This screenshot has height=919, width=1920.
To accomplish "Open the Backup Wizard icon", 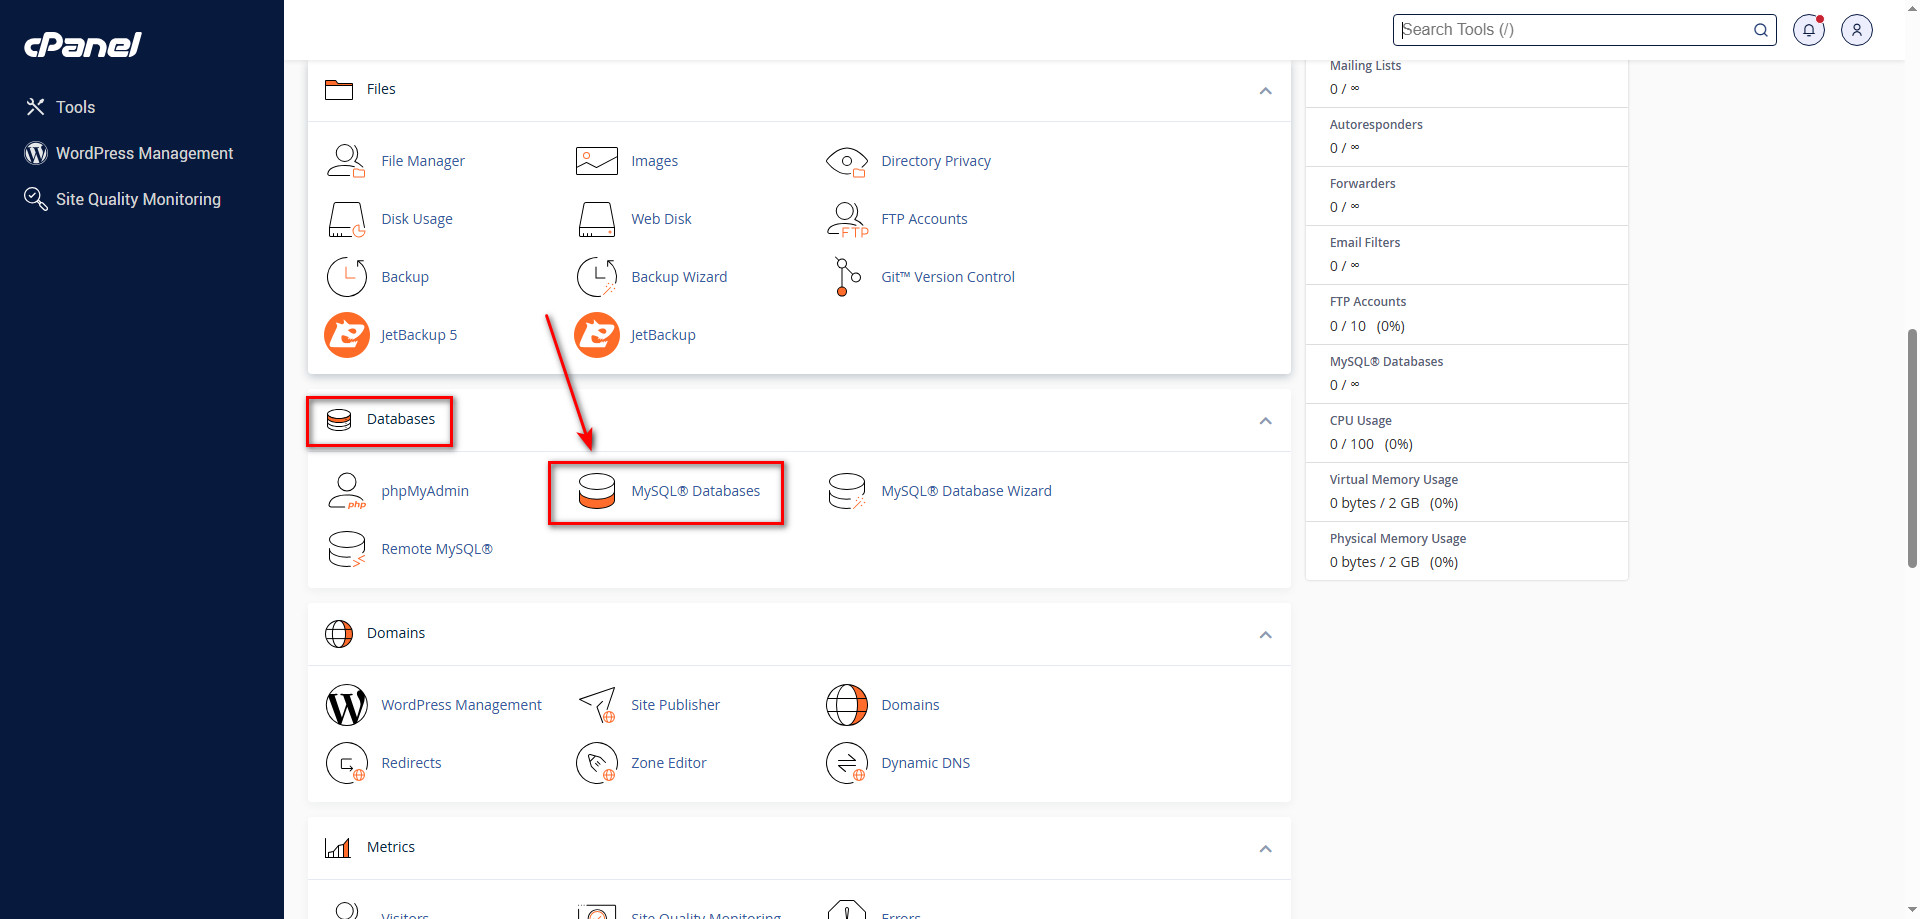I will pos(597,277).
